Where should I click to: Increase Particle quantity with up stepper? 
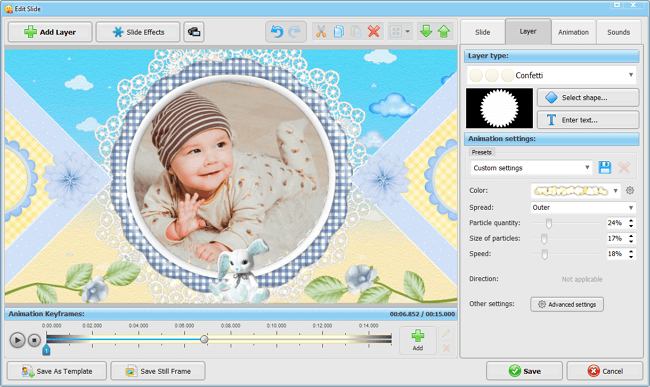pyautogui.click(x=631, y=220)
